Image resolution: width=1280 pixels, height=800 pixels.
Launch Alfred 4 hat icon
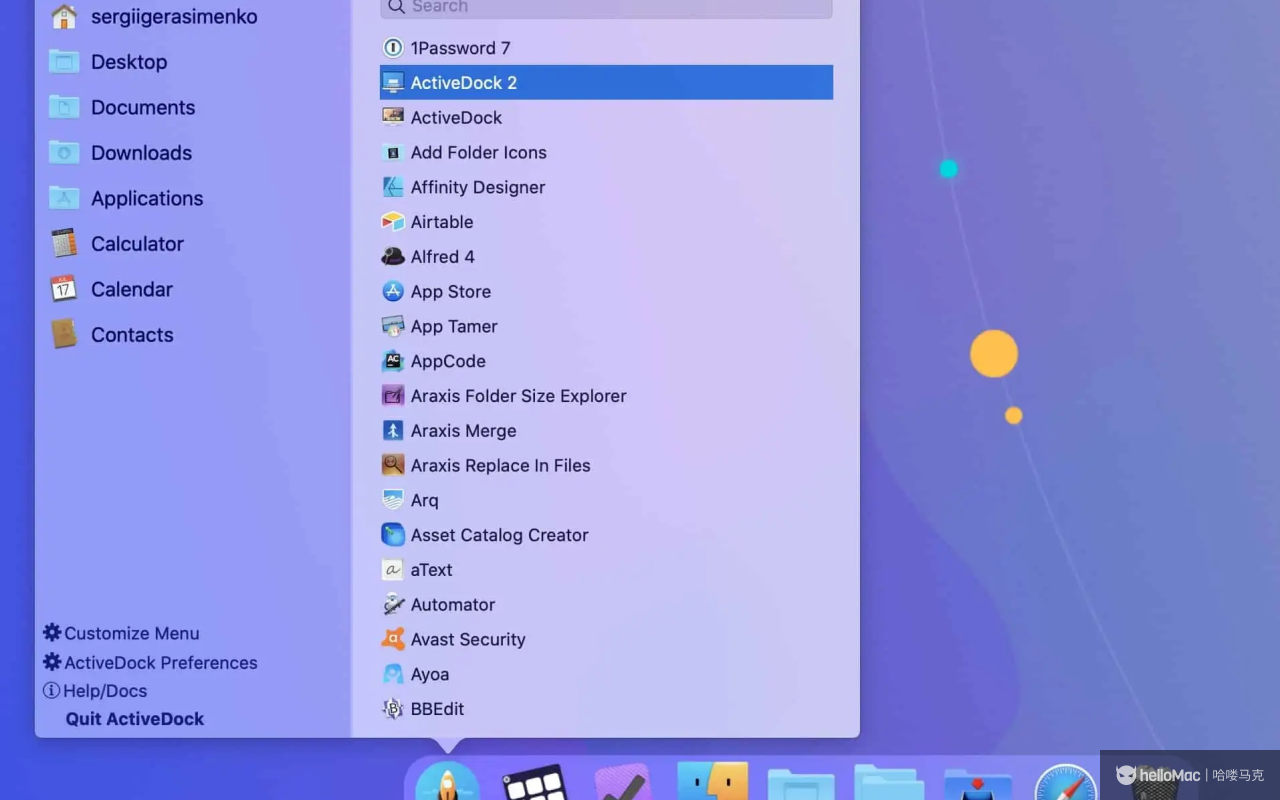tap(393, 257)
